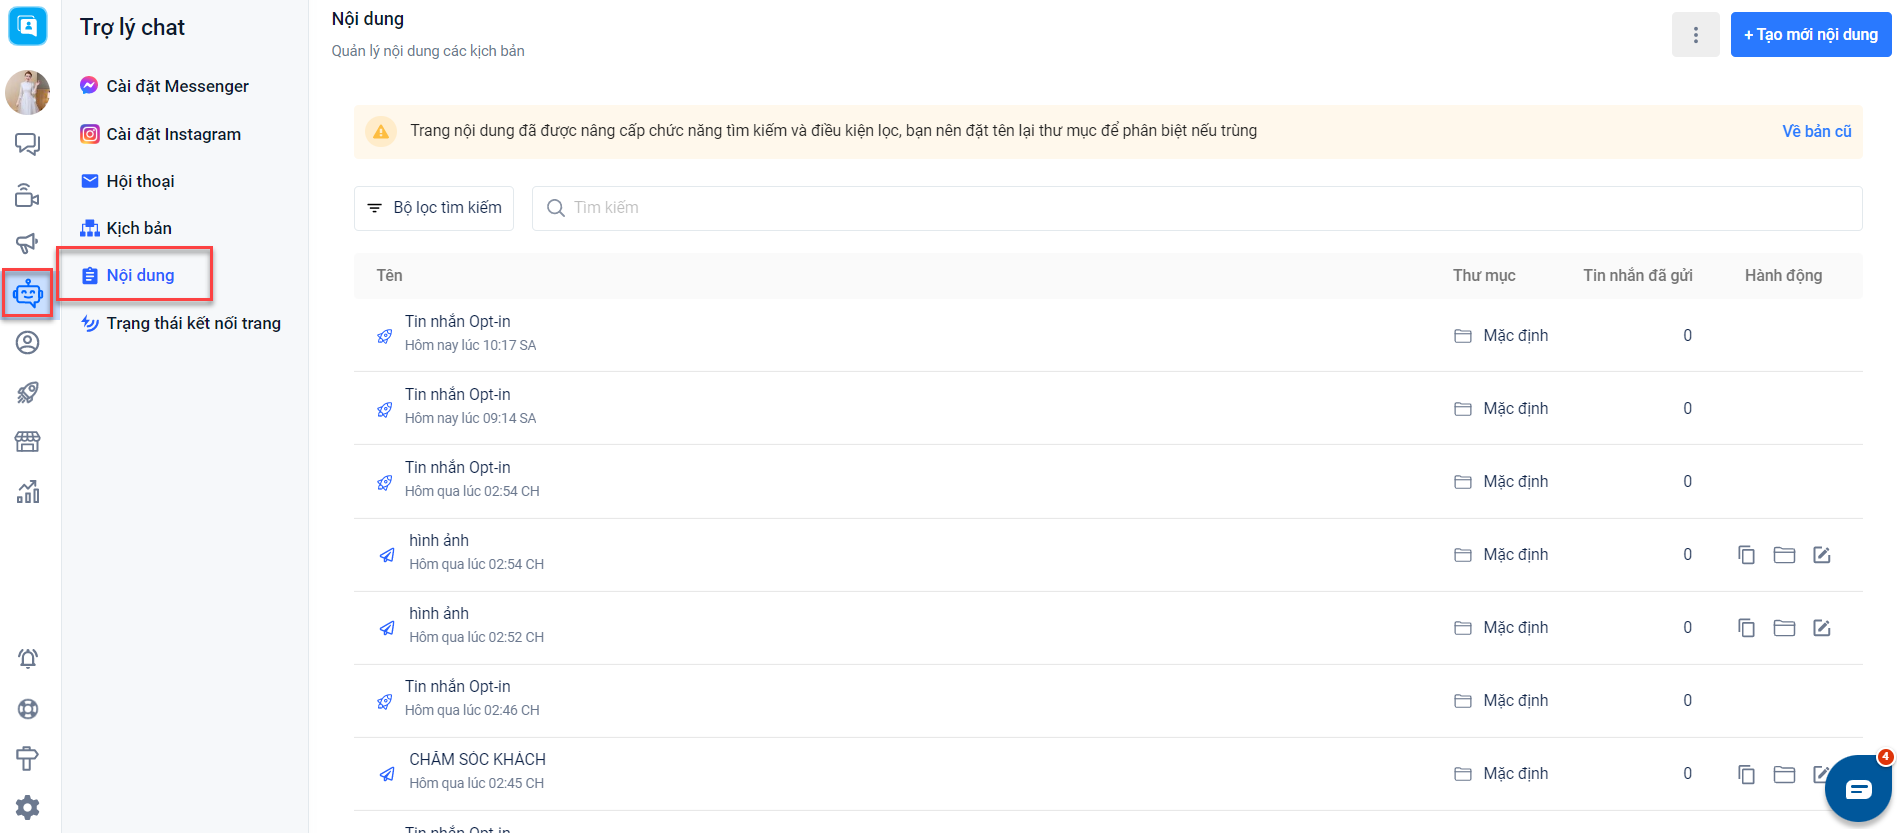1899x833 pixels.
Task: Open the store shop icon
Action: [28, 441]
